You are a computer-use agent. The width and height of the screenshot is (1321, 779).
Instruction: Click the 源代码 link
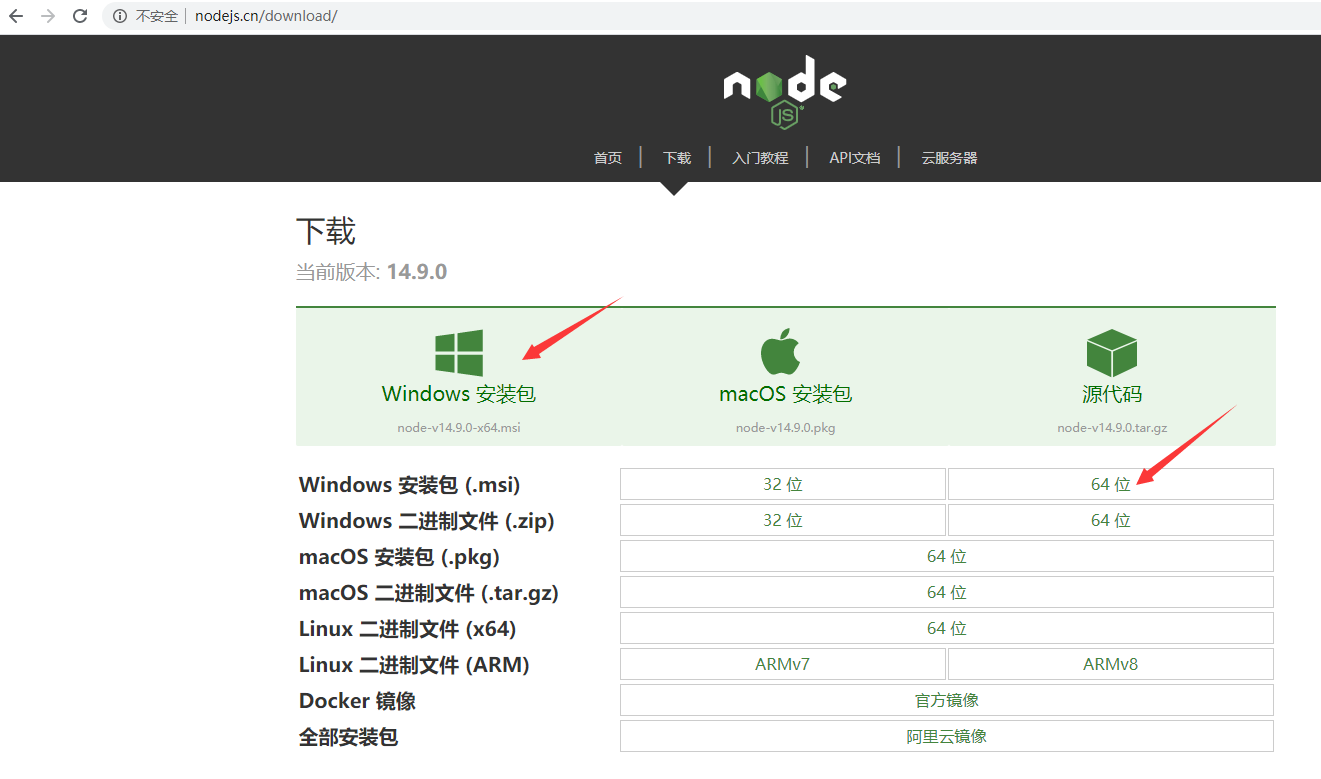pos(1112,394)
